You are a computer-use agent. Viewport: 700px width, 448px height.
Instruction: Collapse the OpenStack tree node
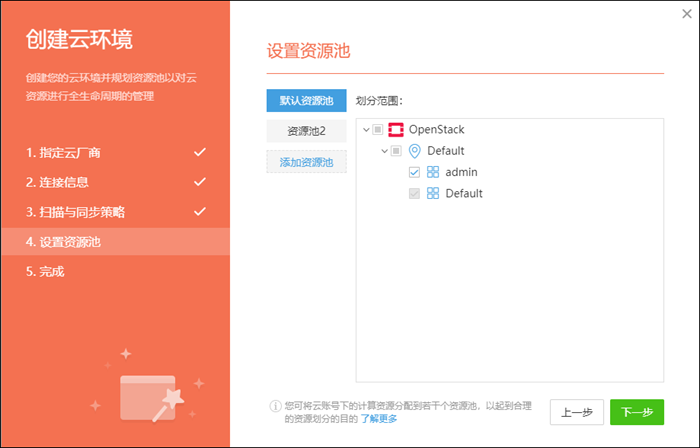pos(365,130)
